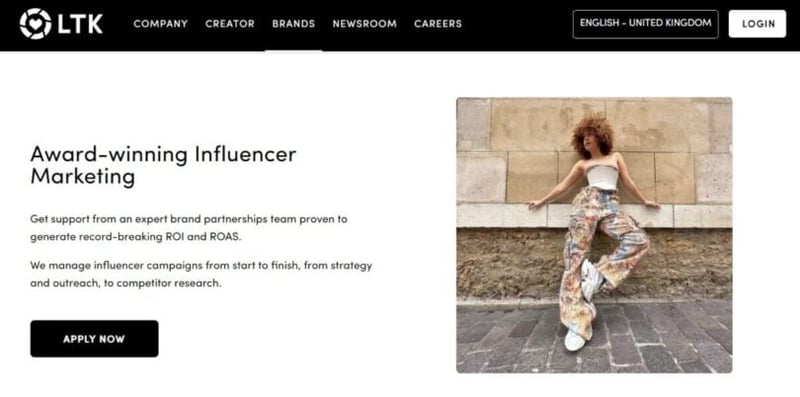Open the CREATOR navigation item
The width and height of the screenshot is (800, 397).
pos(230,24)
